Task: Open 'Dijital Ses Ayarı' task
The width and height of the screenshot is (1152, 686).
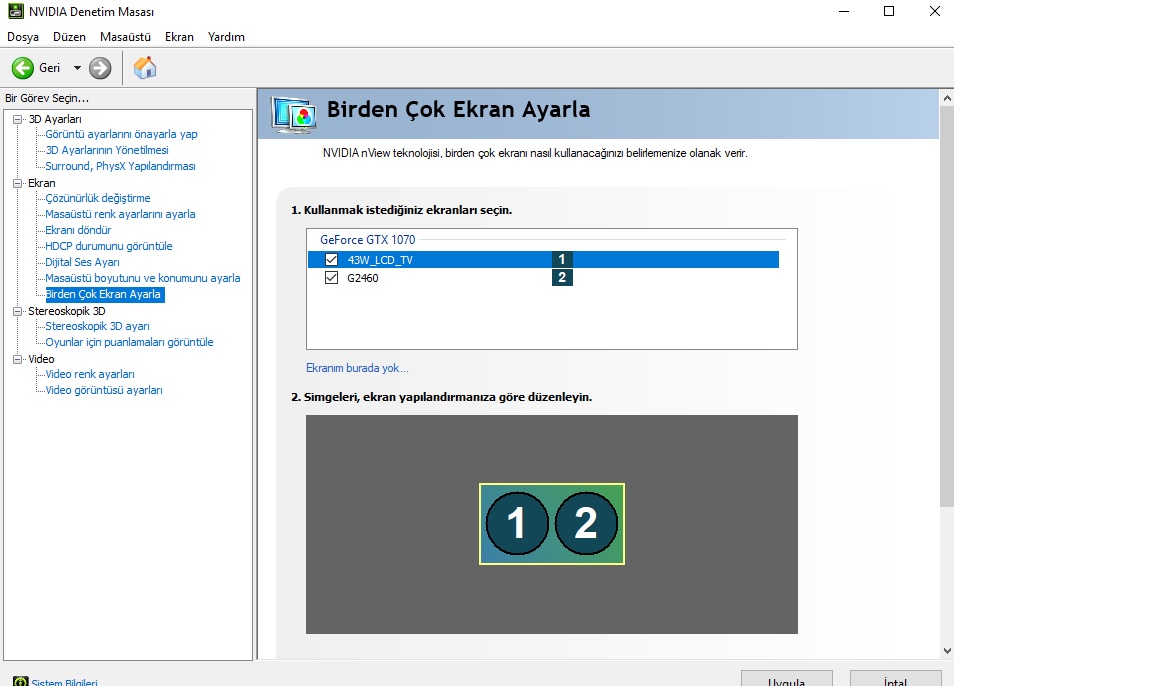Action: [82, 262]
